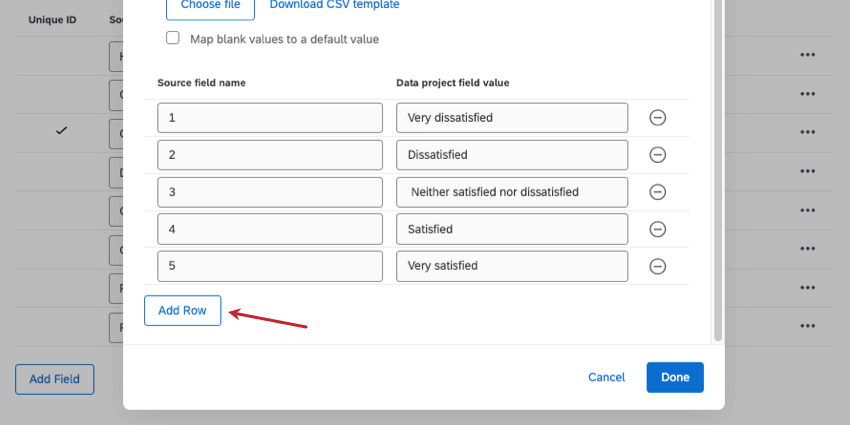850x425 pixels.
Task: Open the more options menu for the first field row
Action: click(x=808, y=56)
